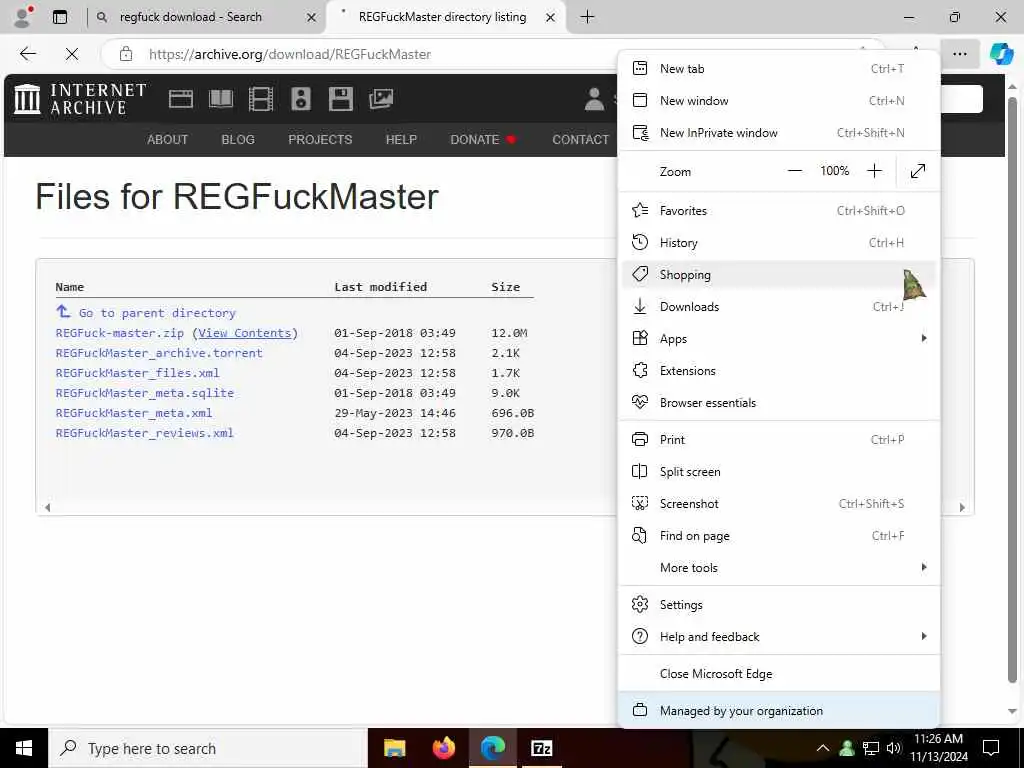The height and width of the screenshot is (768, 1024).
Task: Add a new browser tab
Action: pos(587,17)
